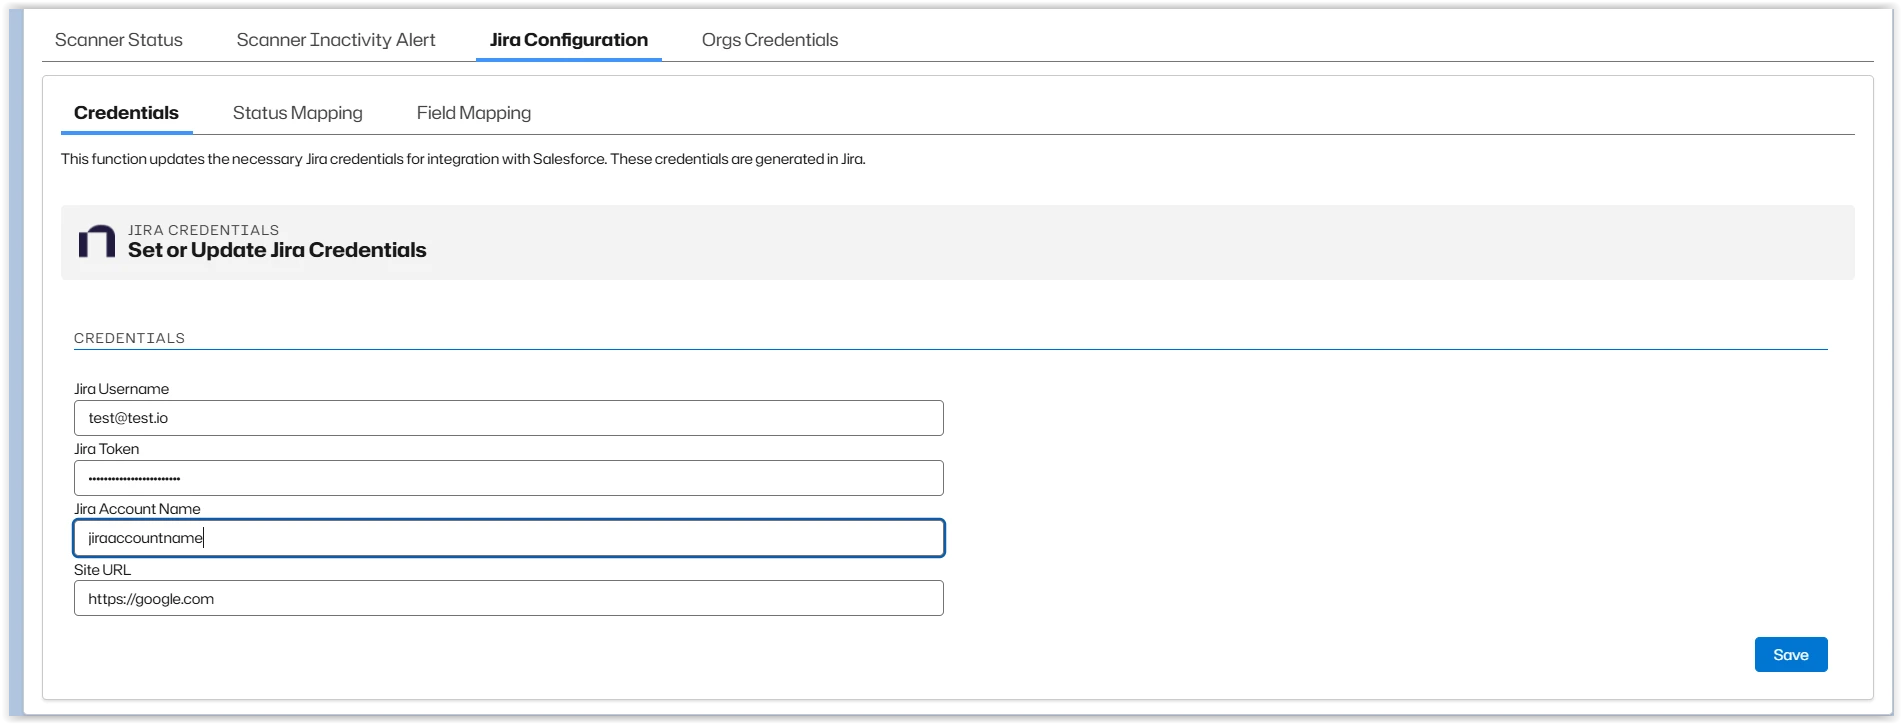The image size is (1902, 724).
Task: Select the Jira Configuration tab
Action: pos(568,40)
